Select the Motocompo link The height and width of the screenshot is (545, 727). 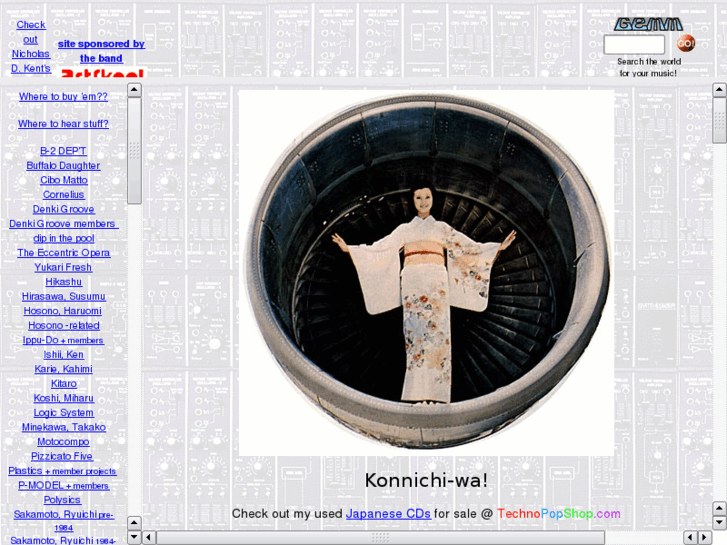point(64,442)
